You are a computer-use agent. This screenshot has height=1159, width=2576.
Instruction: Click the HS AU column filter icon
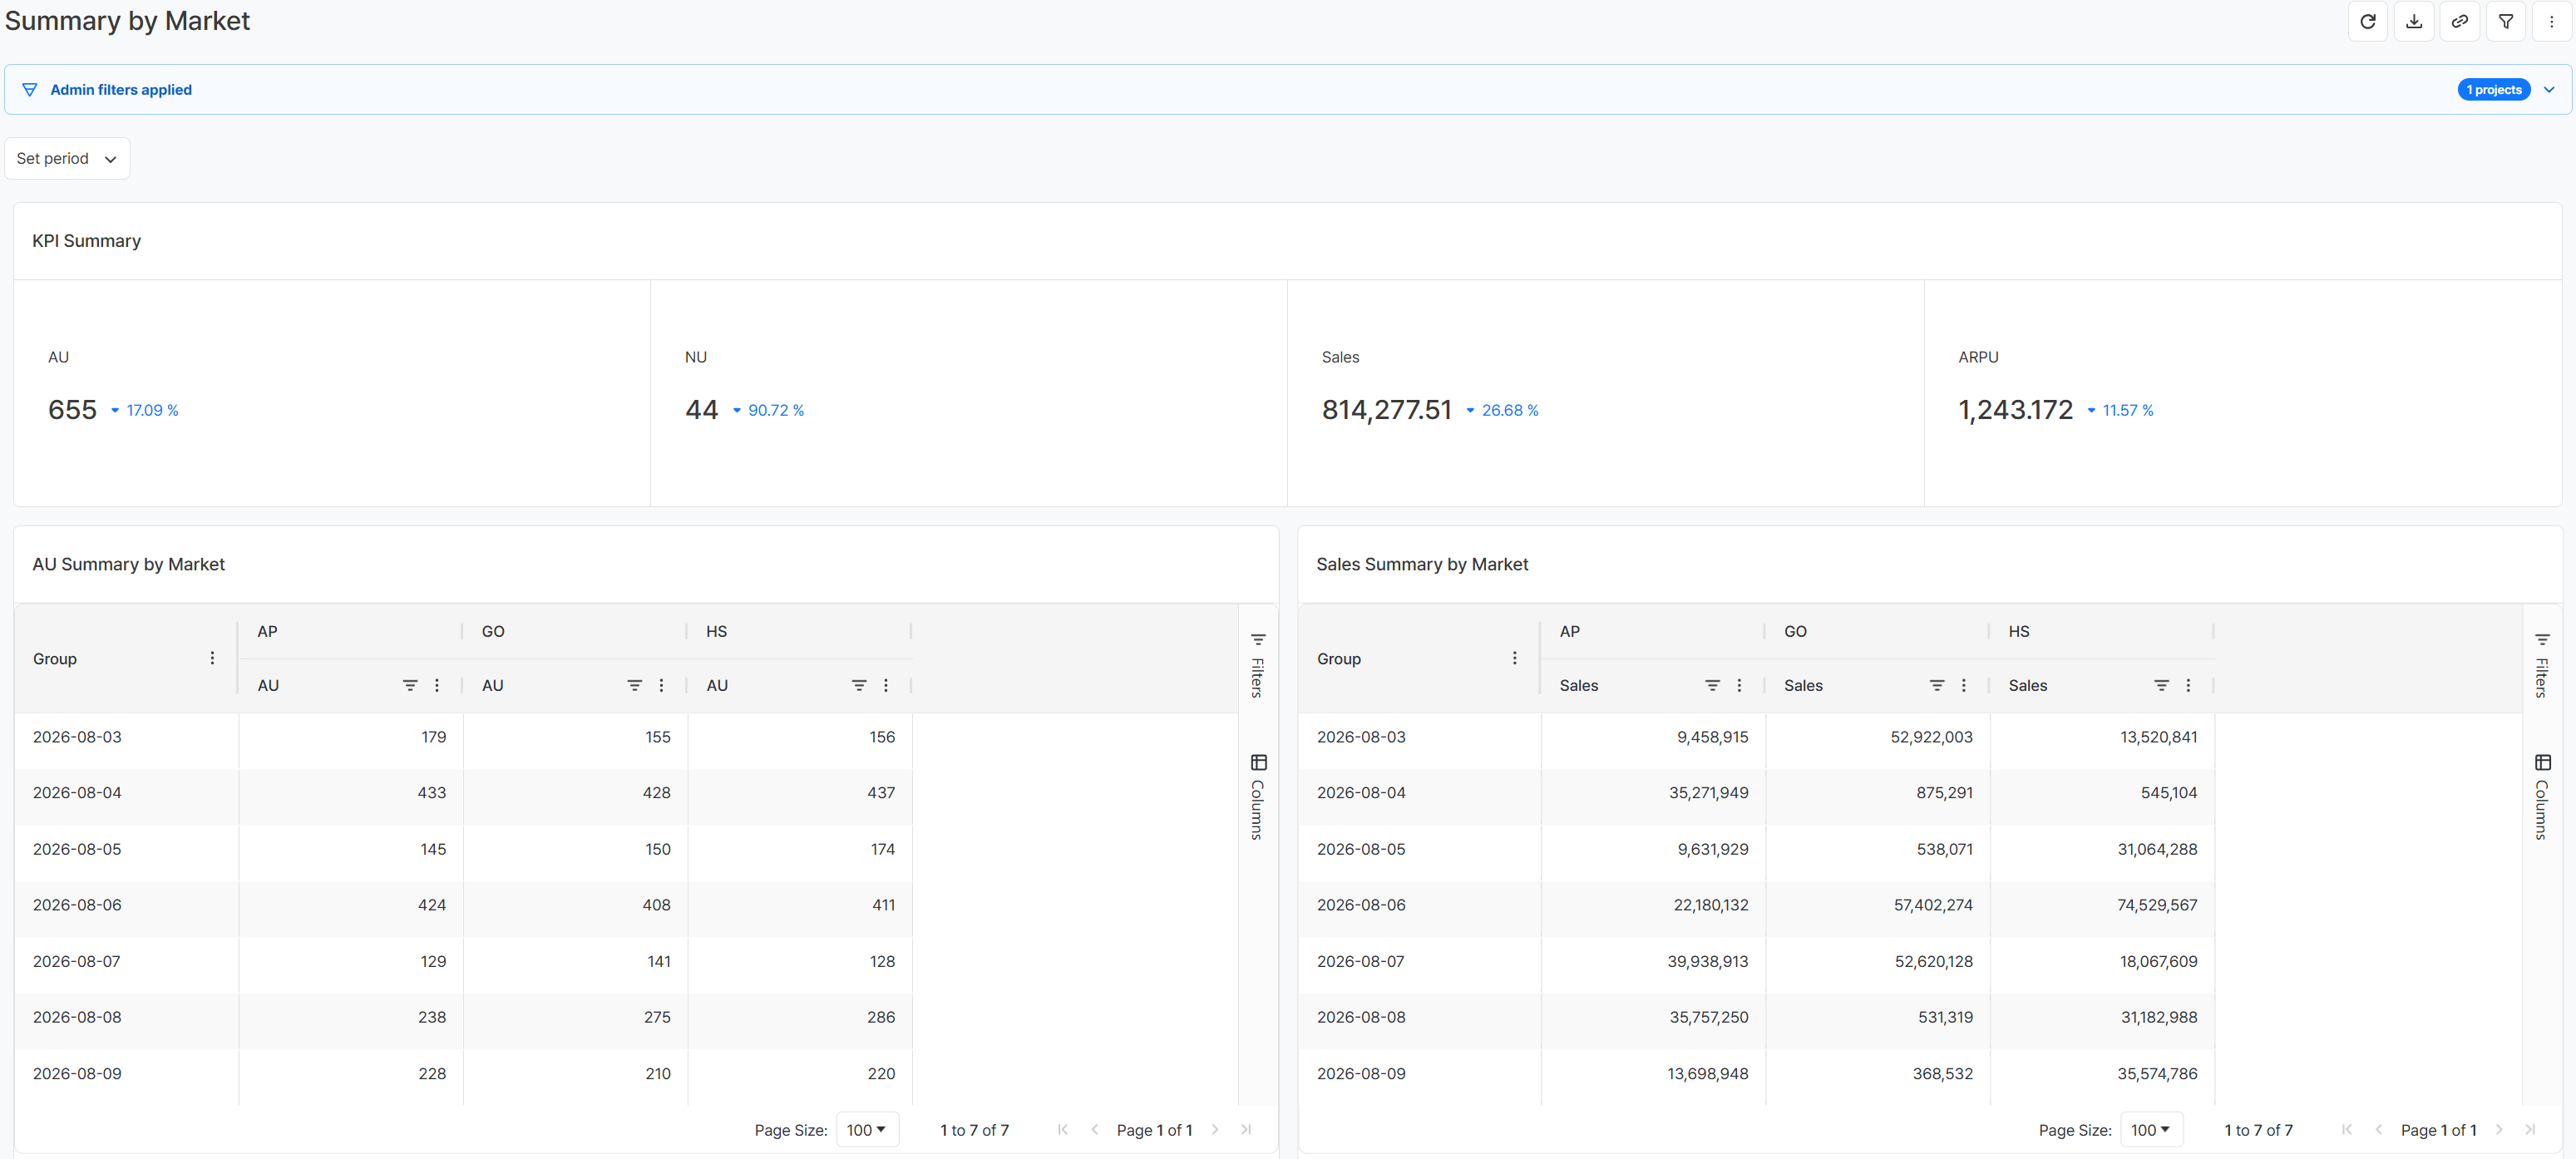[x=859, y=685]
